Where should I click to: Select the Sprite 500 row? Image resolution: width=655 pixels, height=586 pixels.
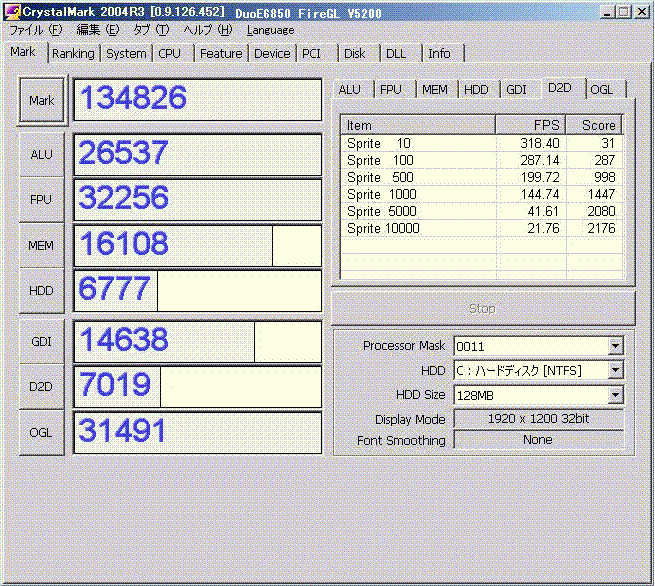tap(482, 178)
